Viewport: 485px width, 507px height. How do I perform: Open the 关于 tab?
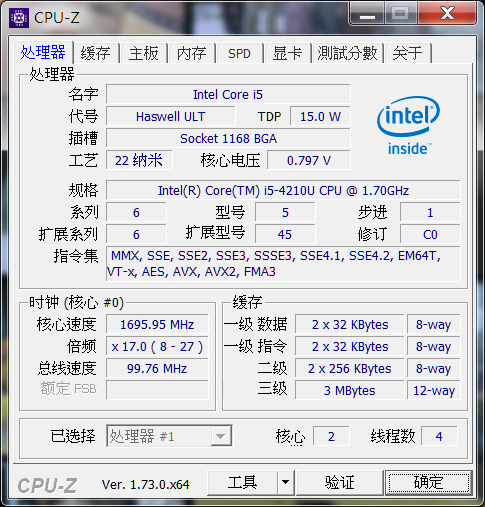pyautogui.click(x=407, y=53)
